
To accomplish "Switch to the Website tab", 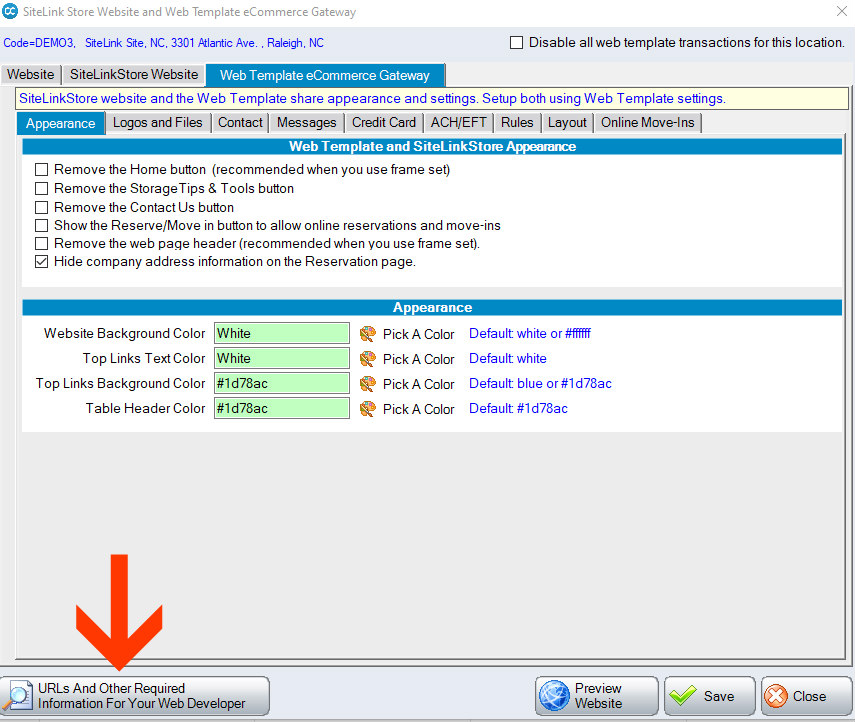I will point(31,75).
